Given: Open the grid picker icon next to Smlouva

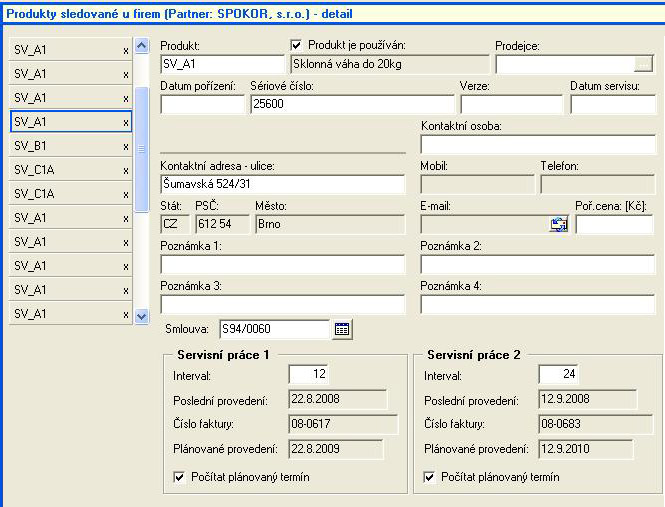Looking at the screenshot, I should tap(342, 328).
